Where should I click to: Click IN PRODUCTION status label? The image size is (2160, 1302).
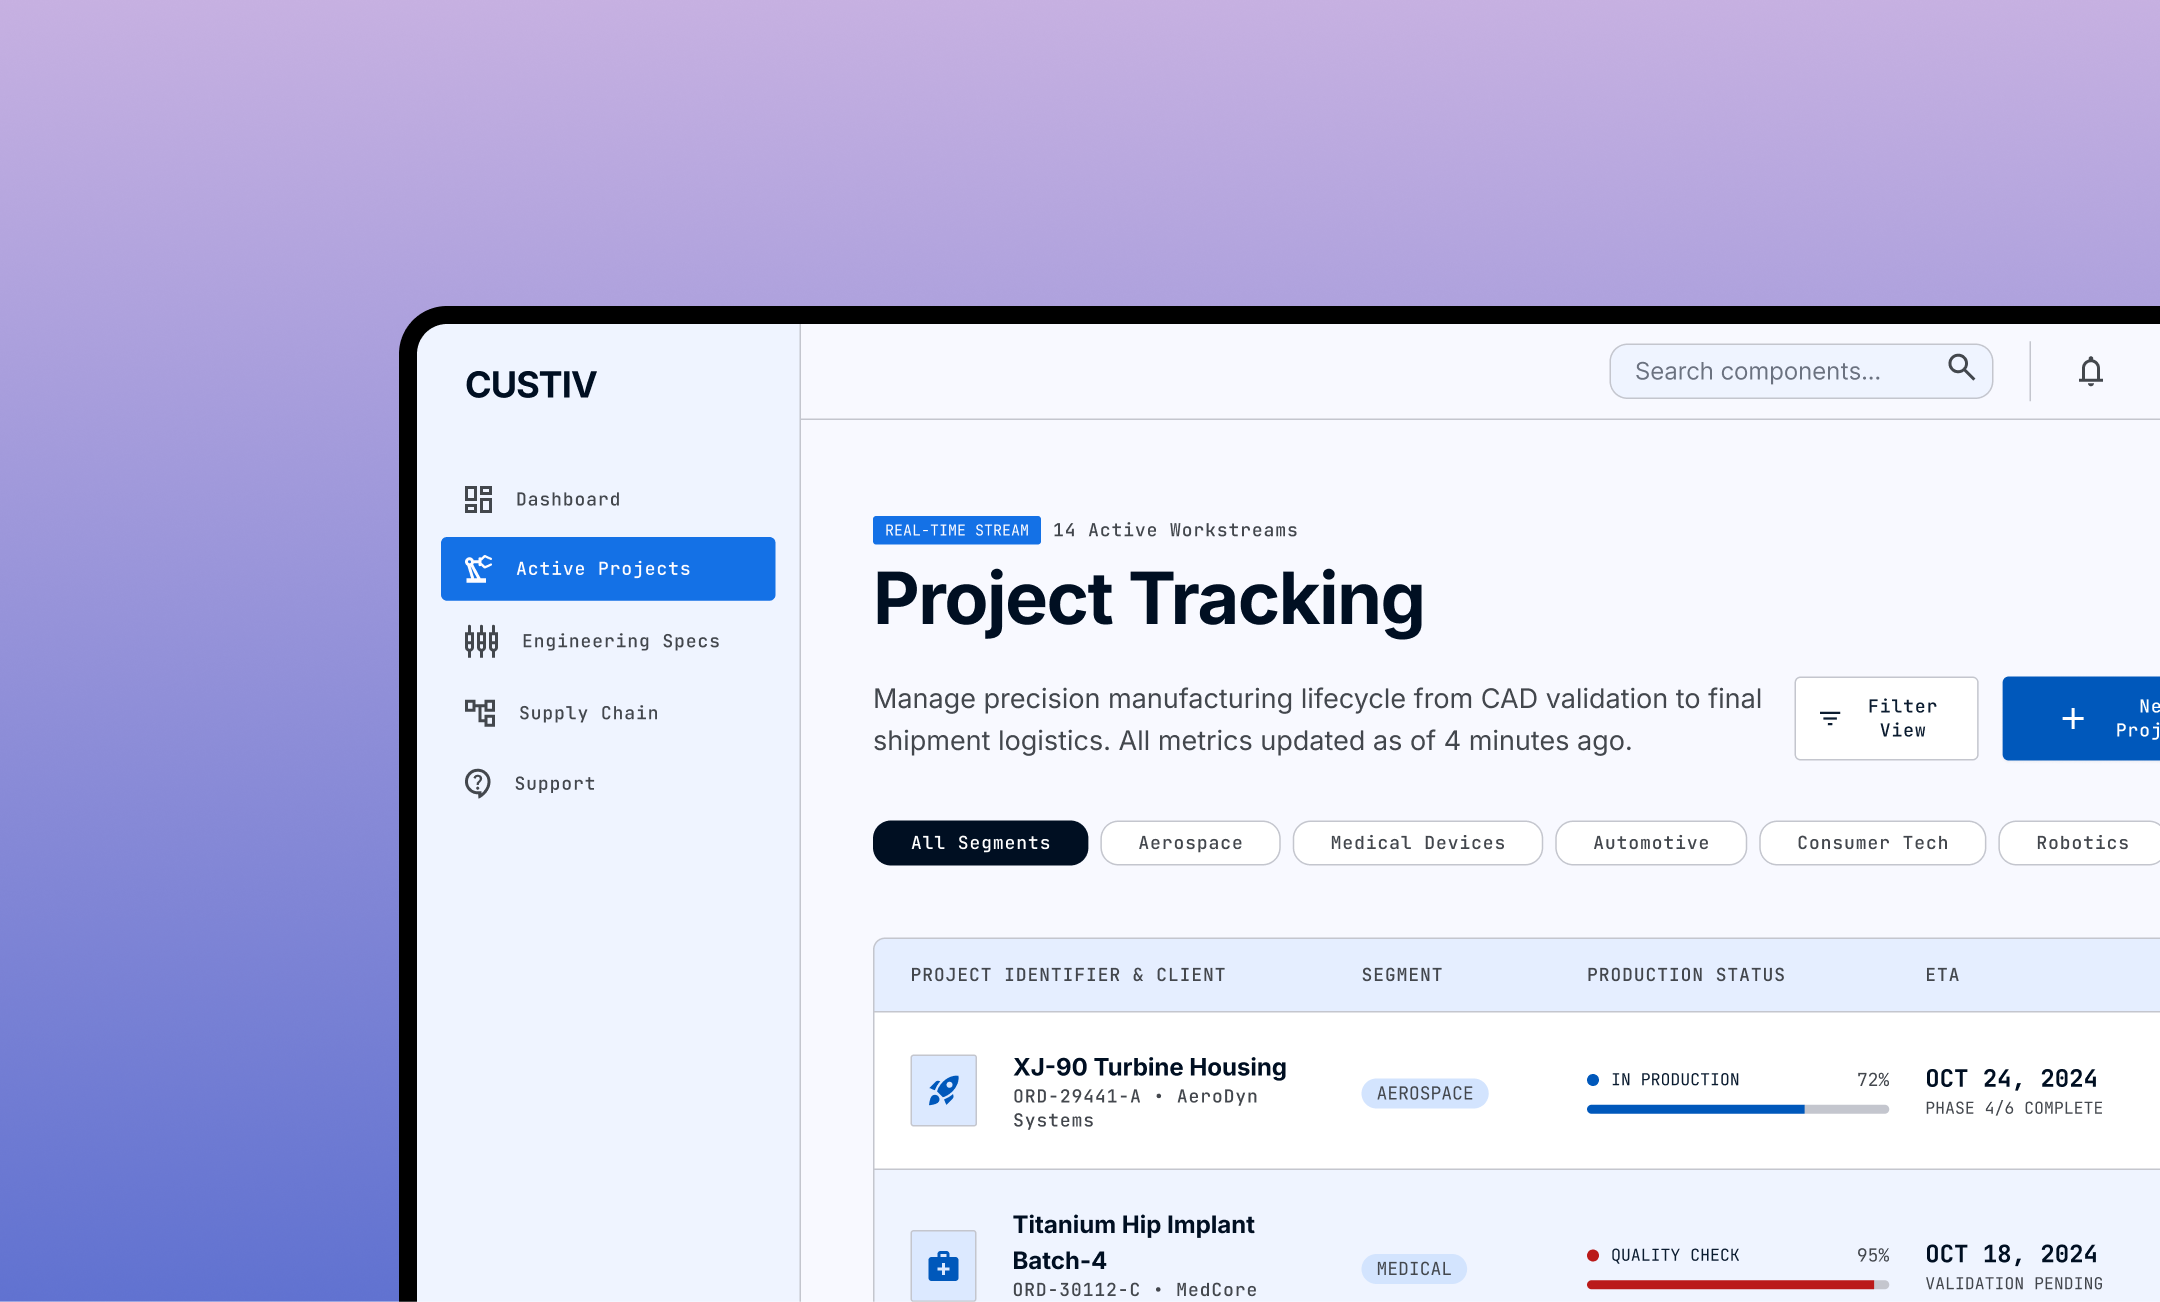click(1675, 1080)
